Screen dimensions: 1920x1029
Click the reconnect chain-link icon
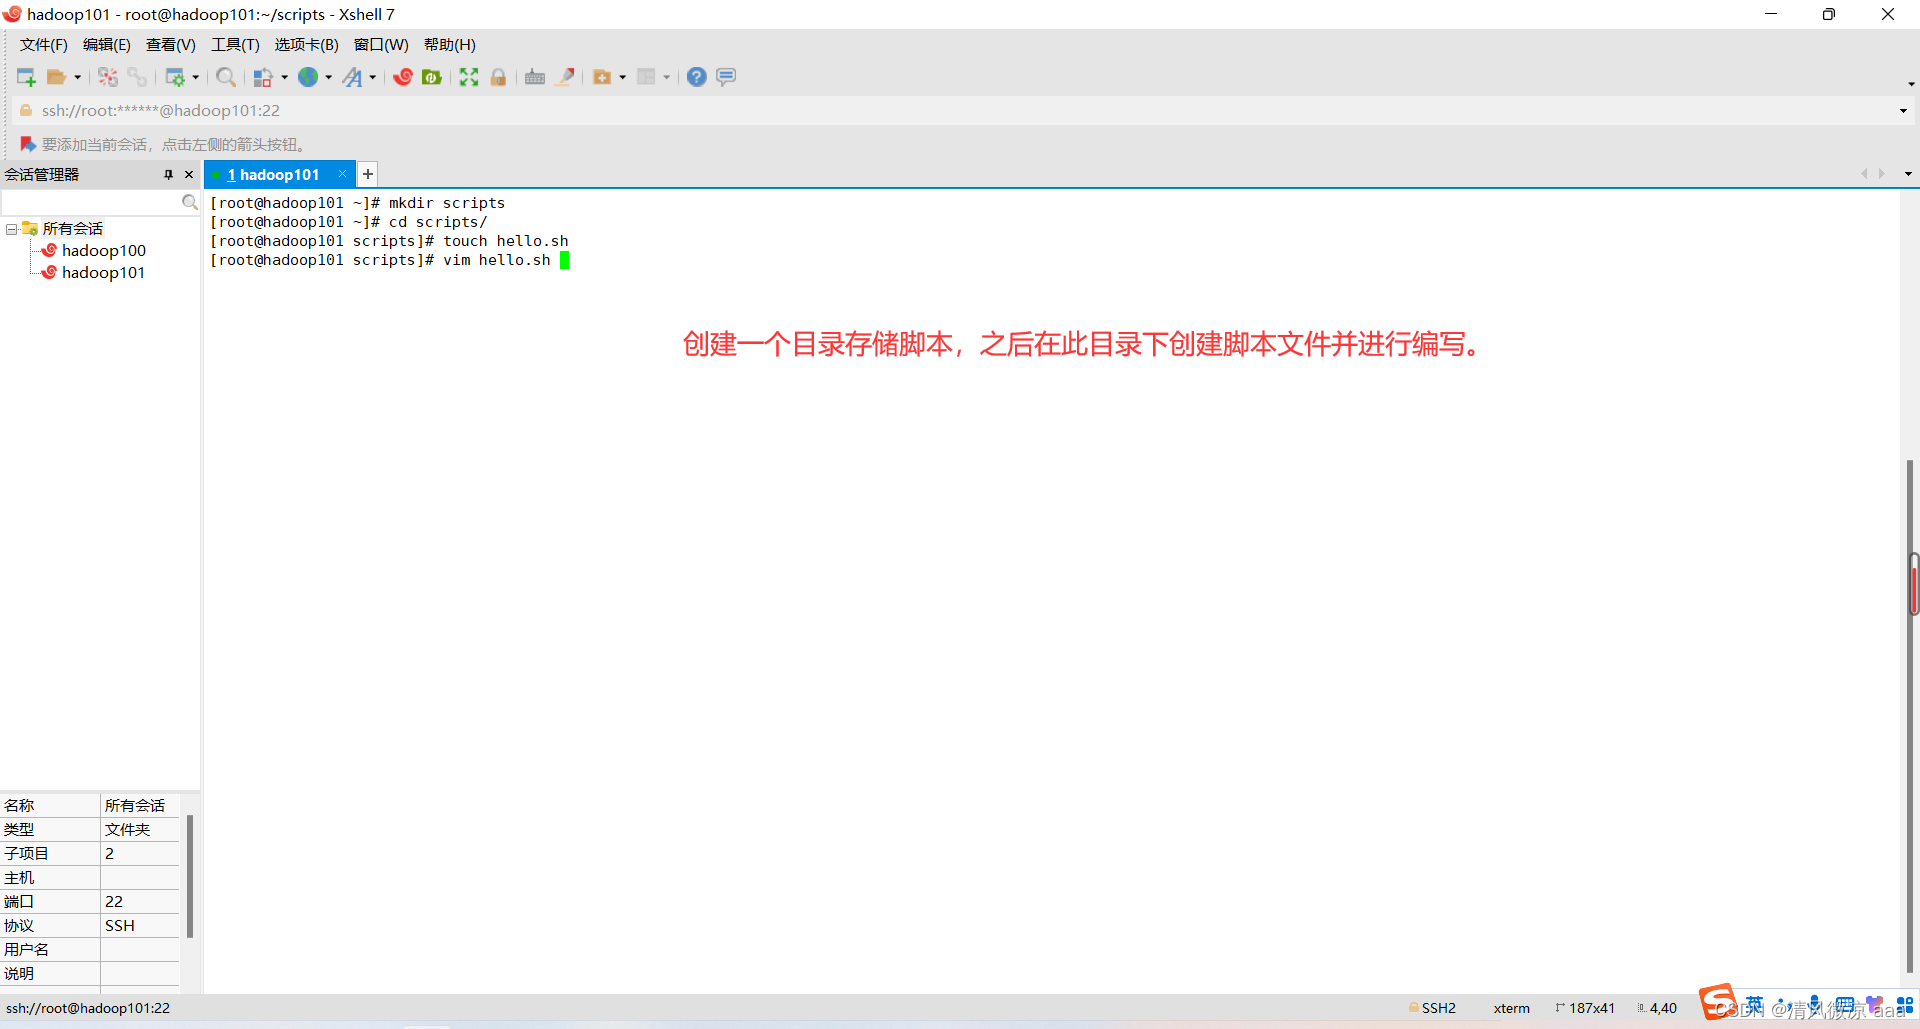click(137, 77)
